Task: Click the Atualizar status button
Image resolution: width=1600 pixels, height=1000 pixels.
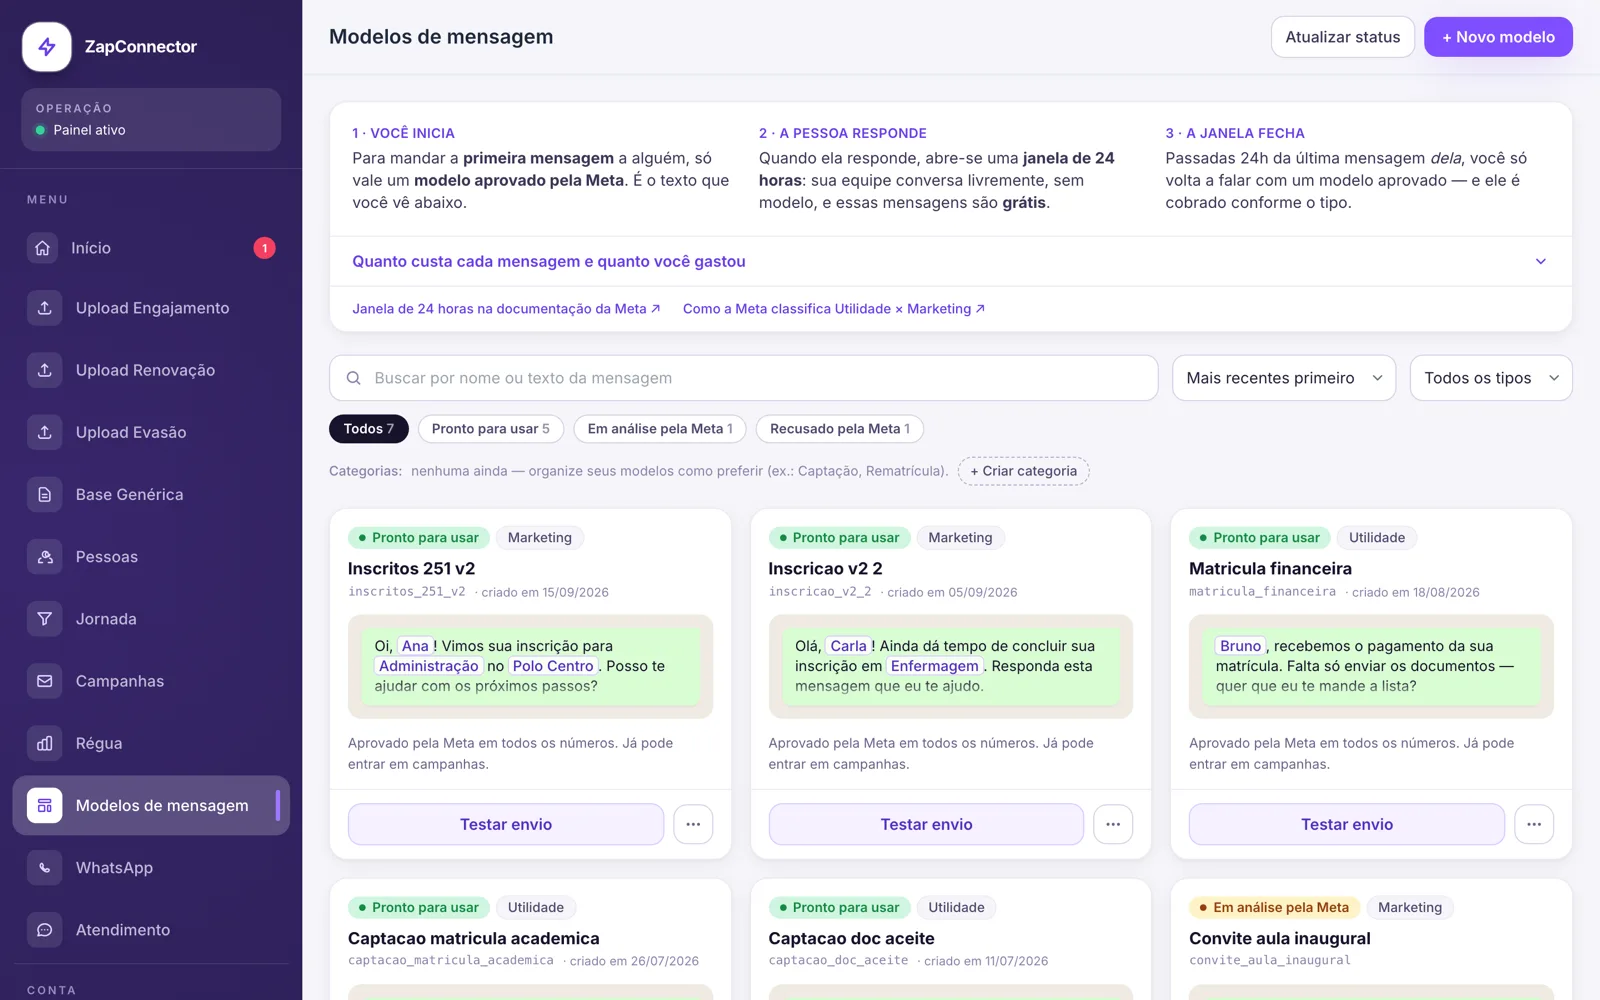Action: click(1343, 37)
